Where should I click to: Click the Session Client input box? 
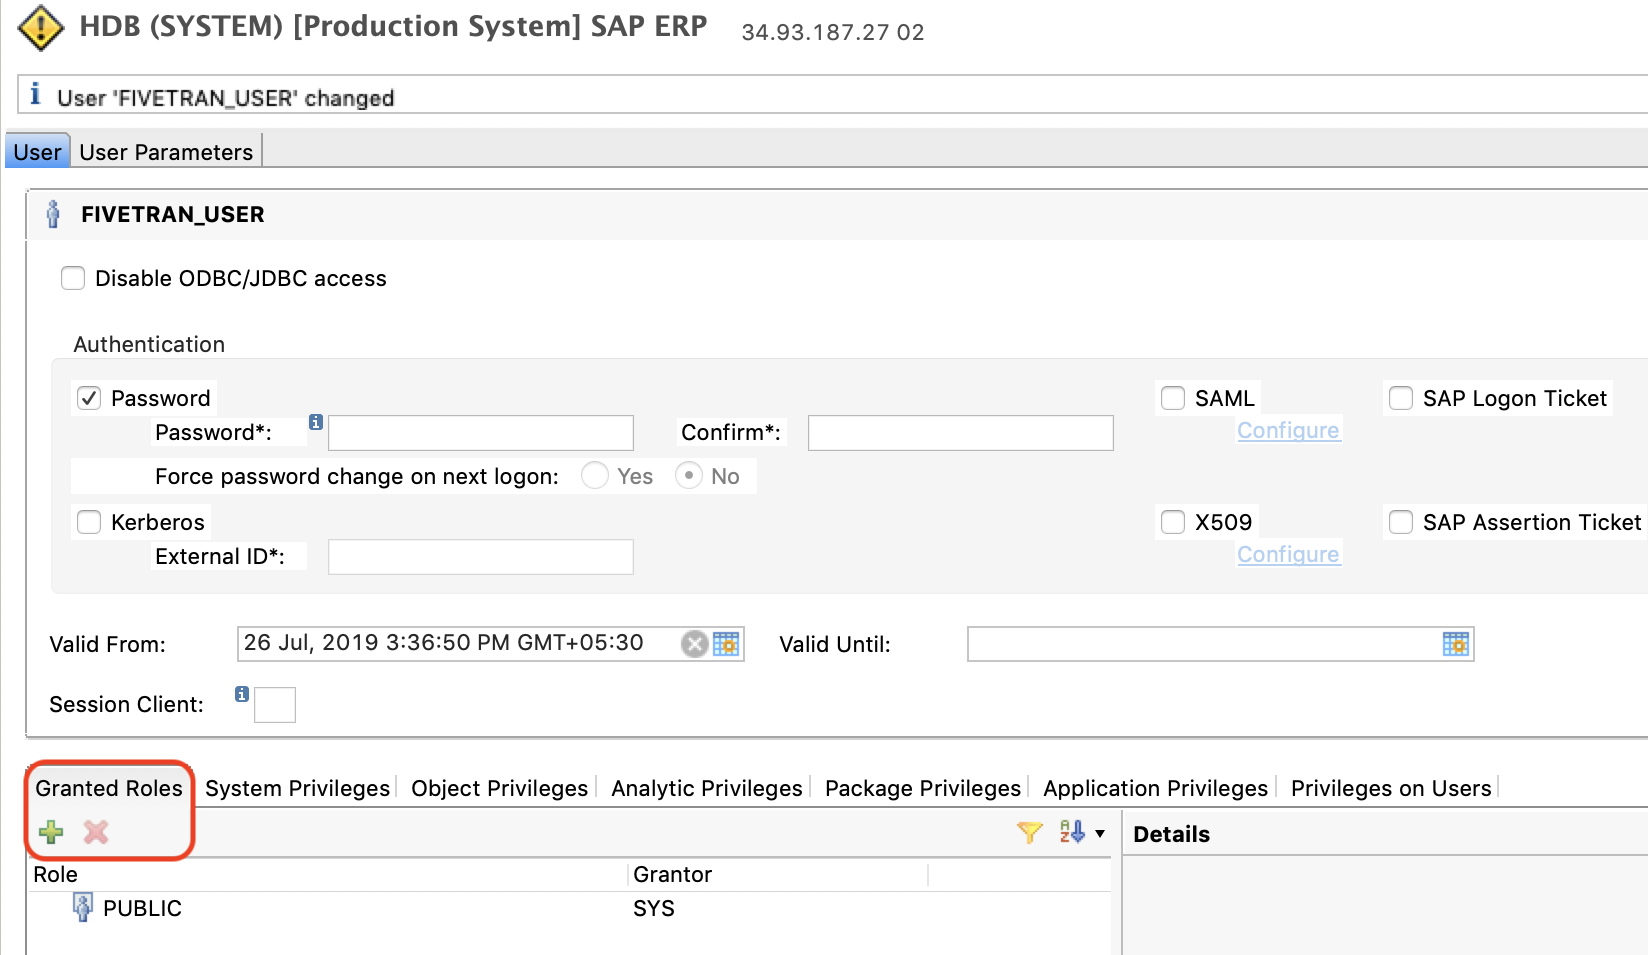coord(275,704)
